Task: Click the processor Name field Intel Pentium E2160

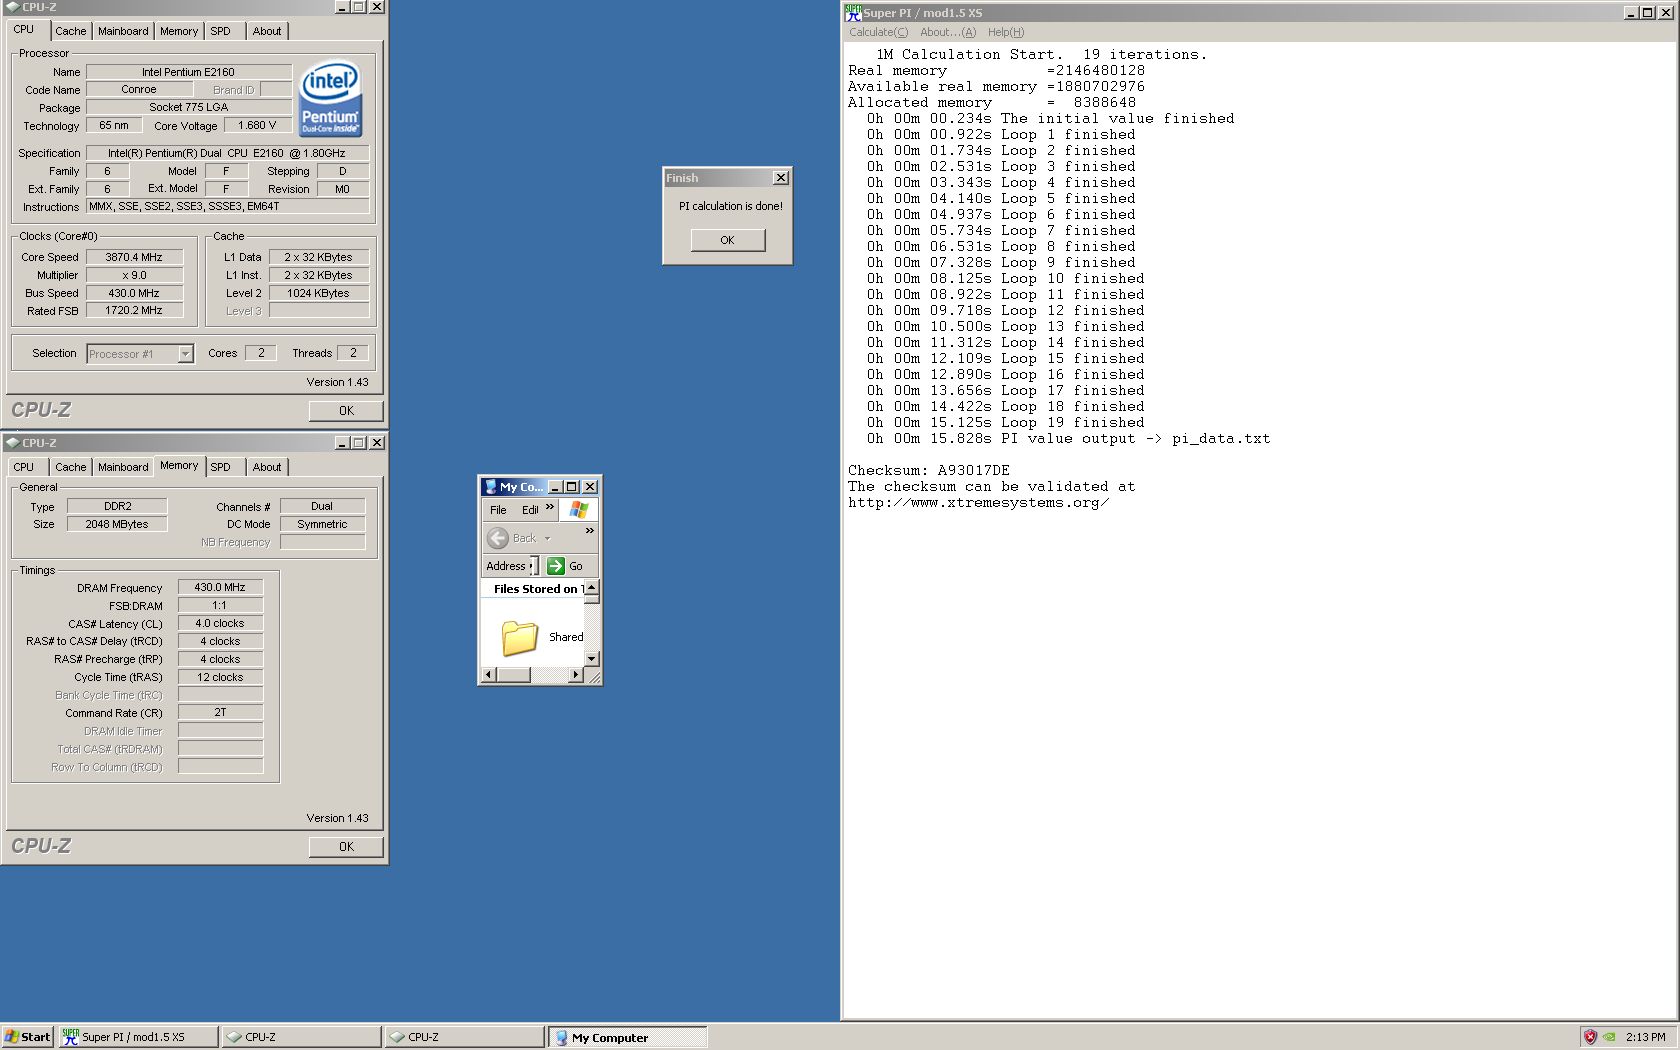Action: point(188,72)
